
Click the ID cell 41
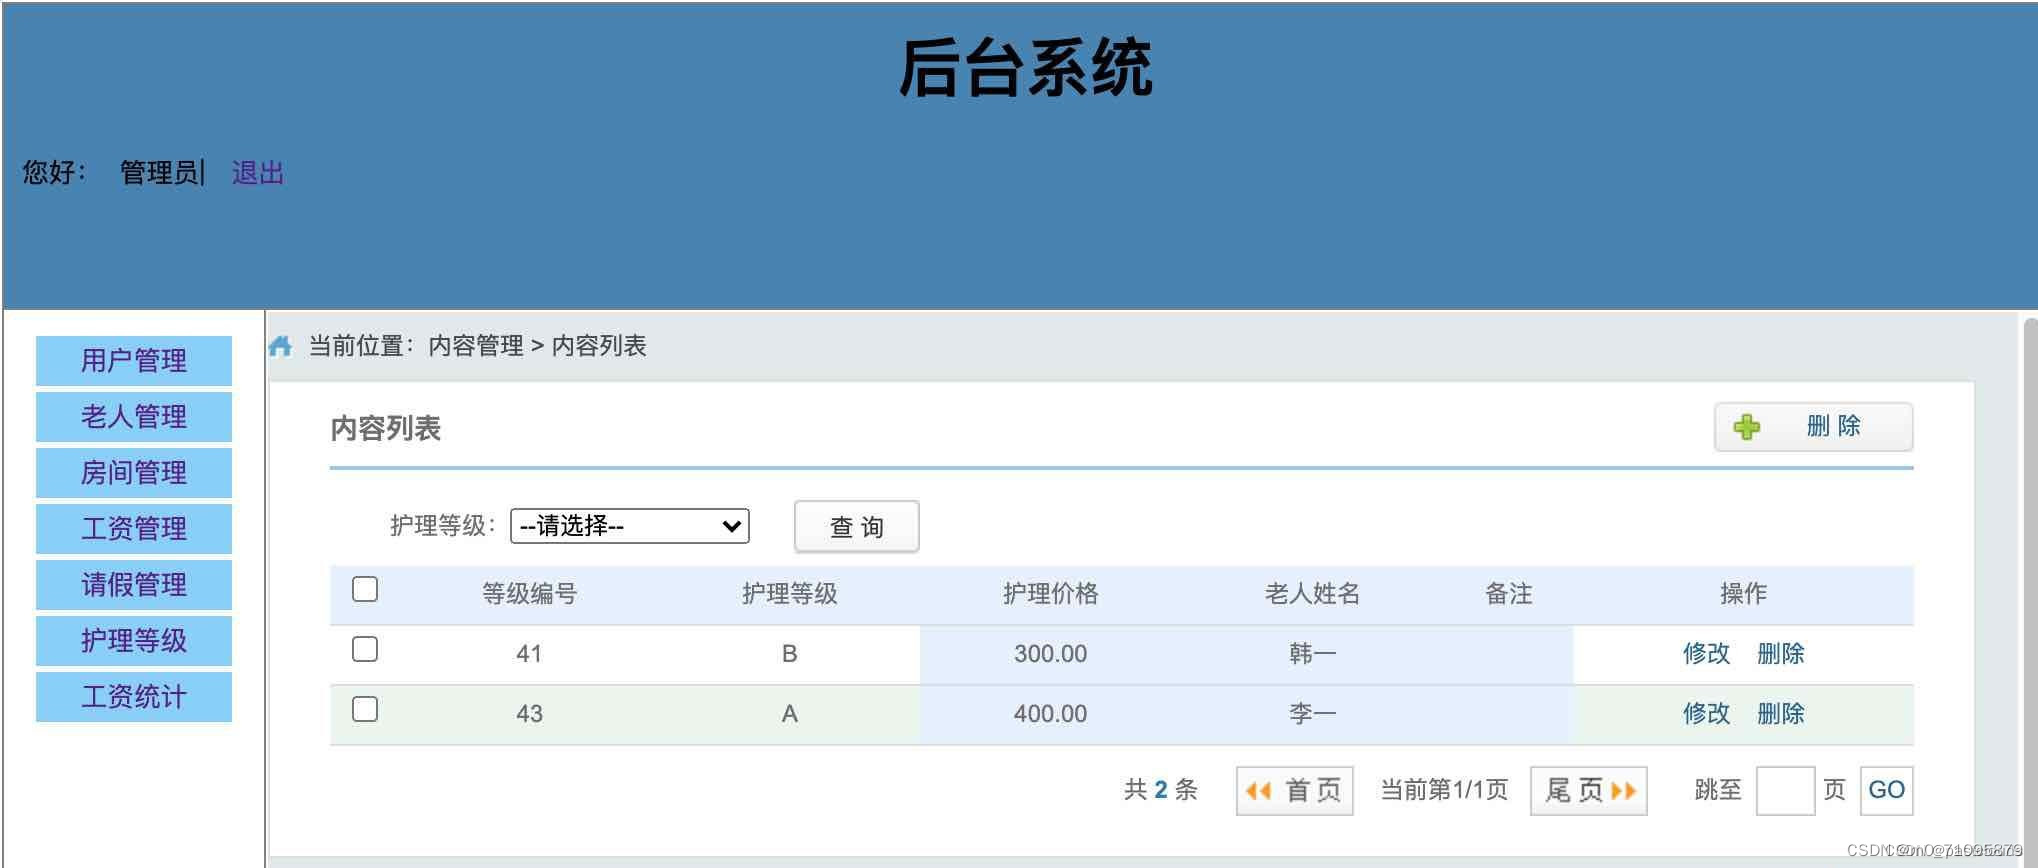pos(529,654)
